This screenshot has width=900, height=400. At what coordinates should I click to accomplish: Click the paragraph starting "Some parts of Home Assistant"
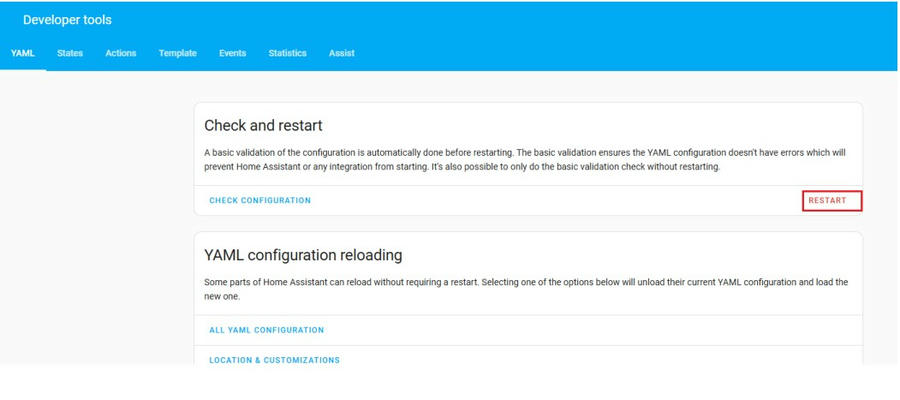[526, 290]
